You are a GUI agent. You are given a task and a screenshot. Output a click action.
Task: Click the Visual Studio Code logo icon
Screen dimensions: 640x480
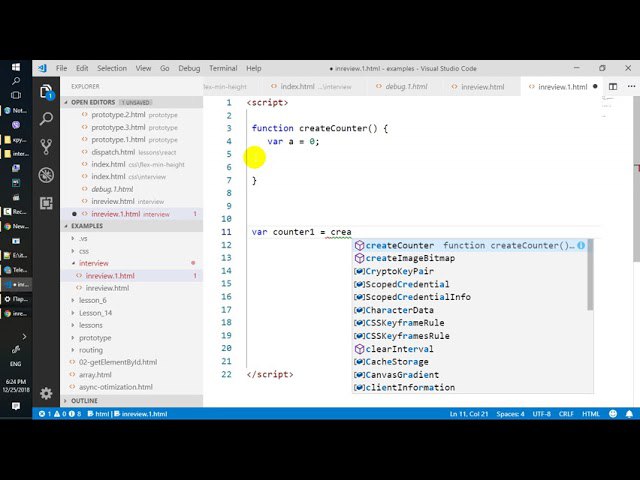pos(42,68)
